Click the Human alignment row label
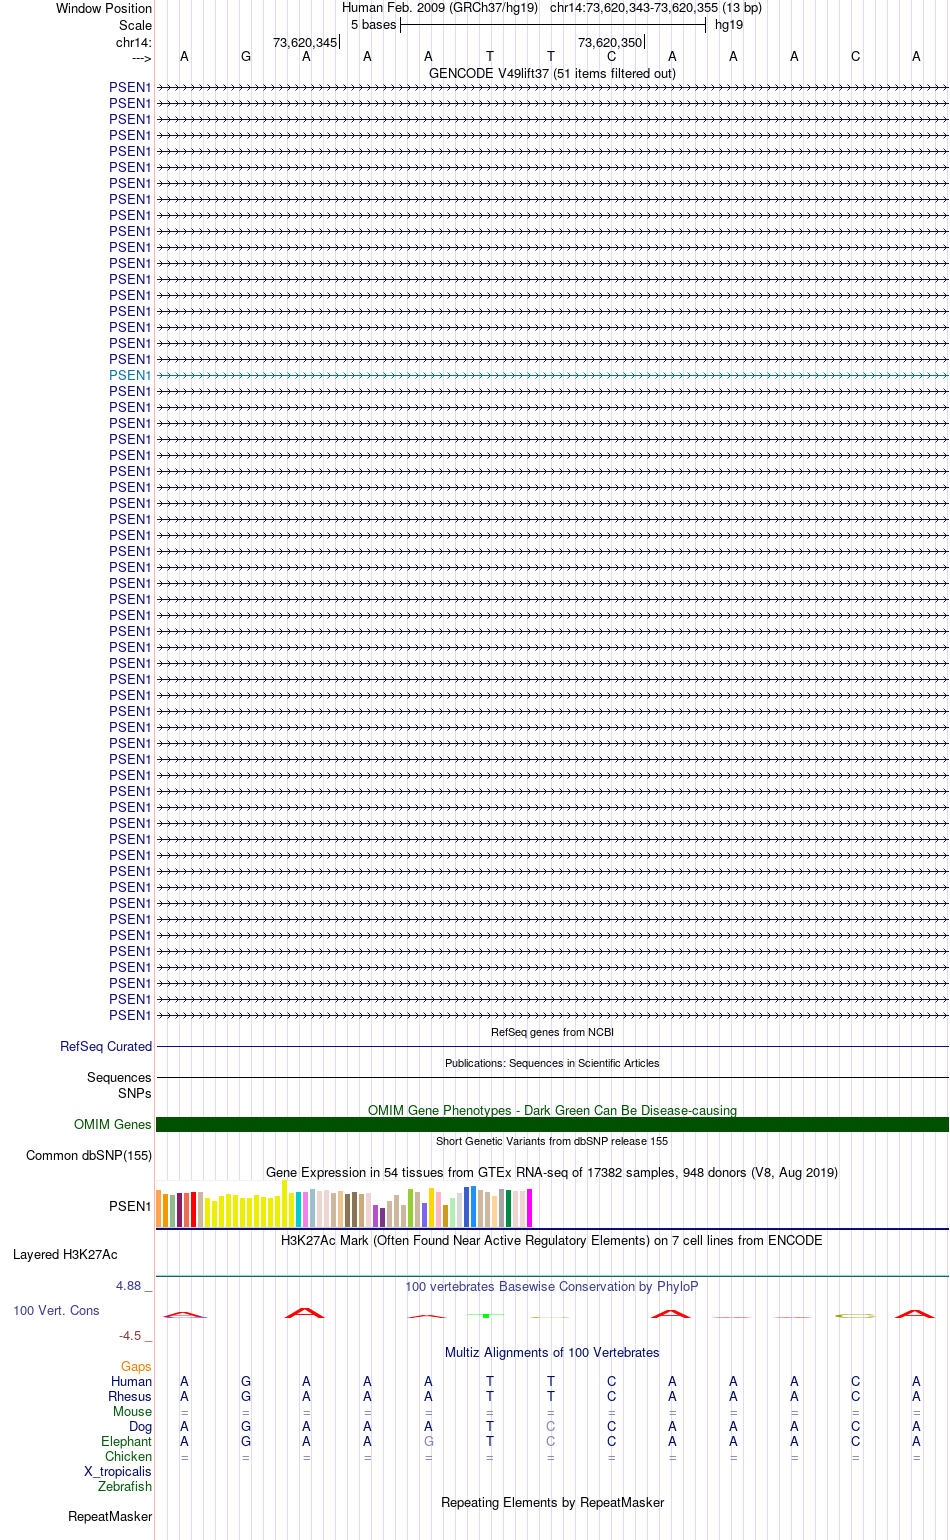The height and width of the screenshot is (1540, 950). (x=132, y=1382)
